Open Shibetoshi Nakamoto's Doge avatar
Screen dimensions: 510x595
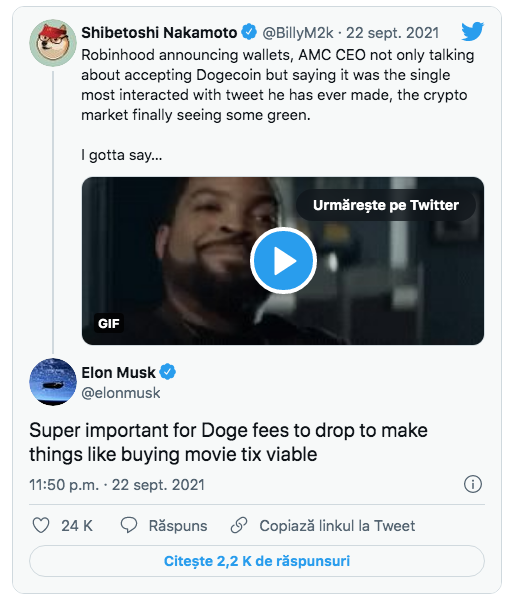[53, 43]
